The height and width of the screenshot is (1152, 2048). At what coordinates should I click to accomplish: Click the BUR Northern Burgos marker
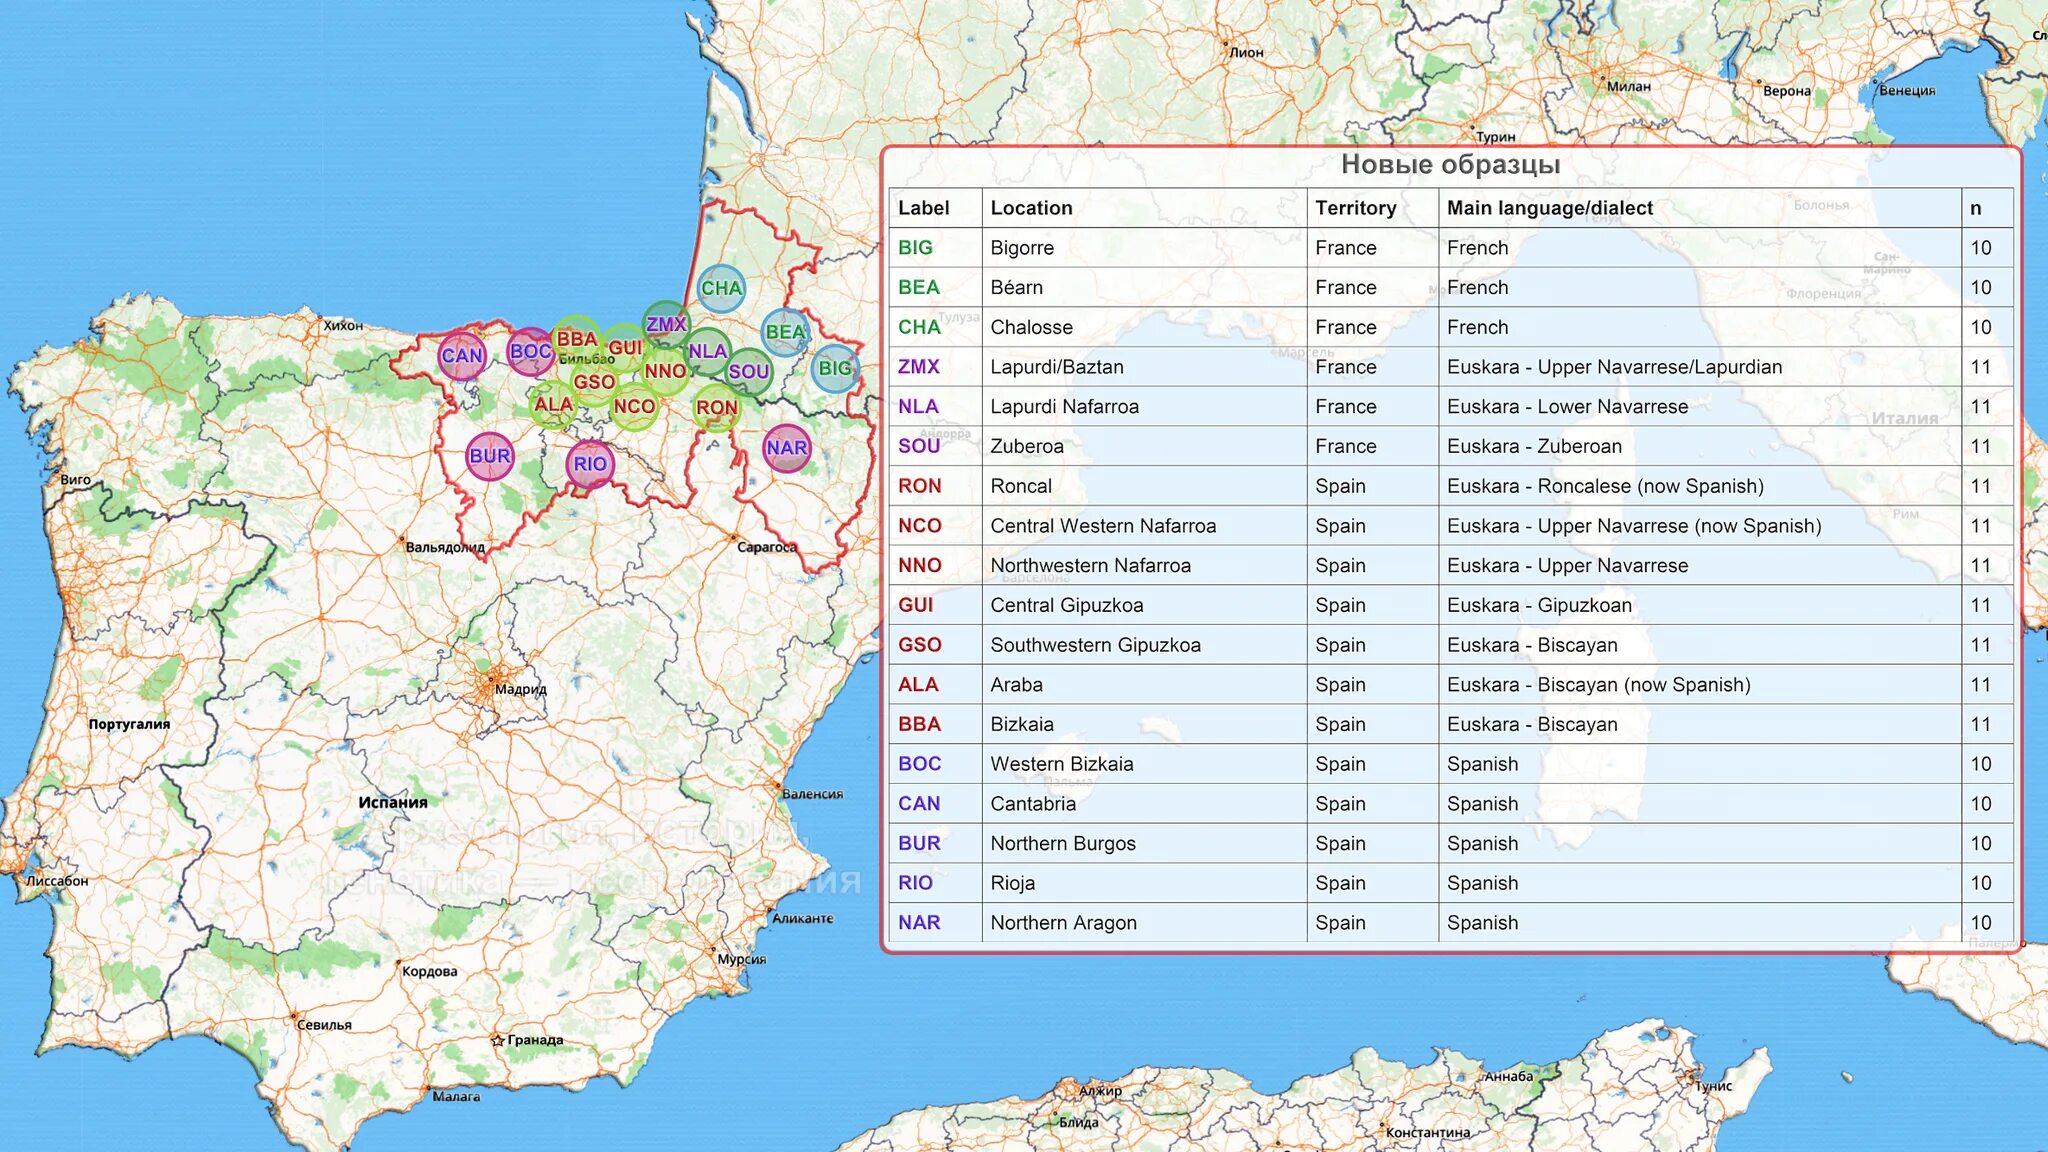(490, 457)
